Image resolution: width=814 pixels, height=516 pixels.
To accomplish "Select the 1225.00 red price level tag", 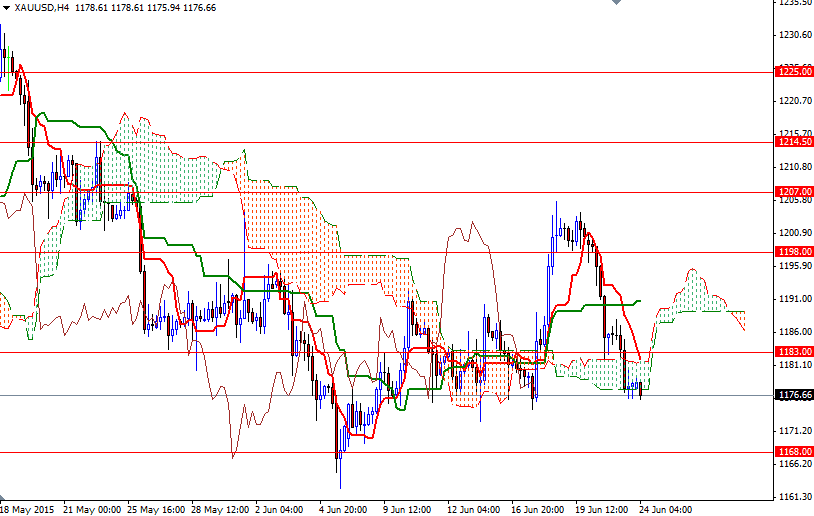I will 793,72.
